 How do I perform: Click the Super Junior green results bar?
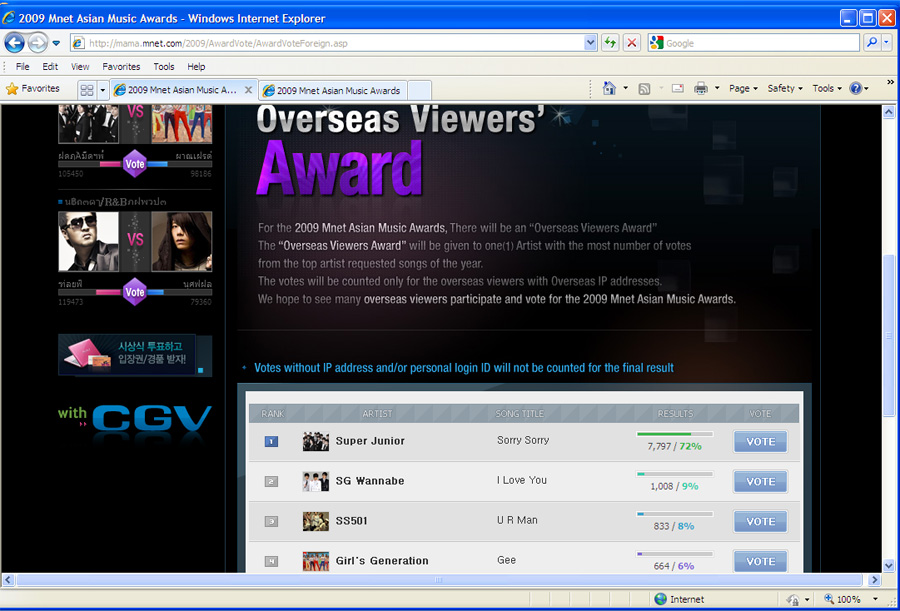[x=674, y=434]
